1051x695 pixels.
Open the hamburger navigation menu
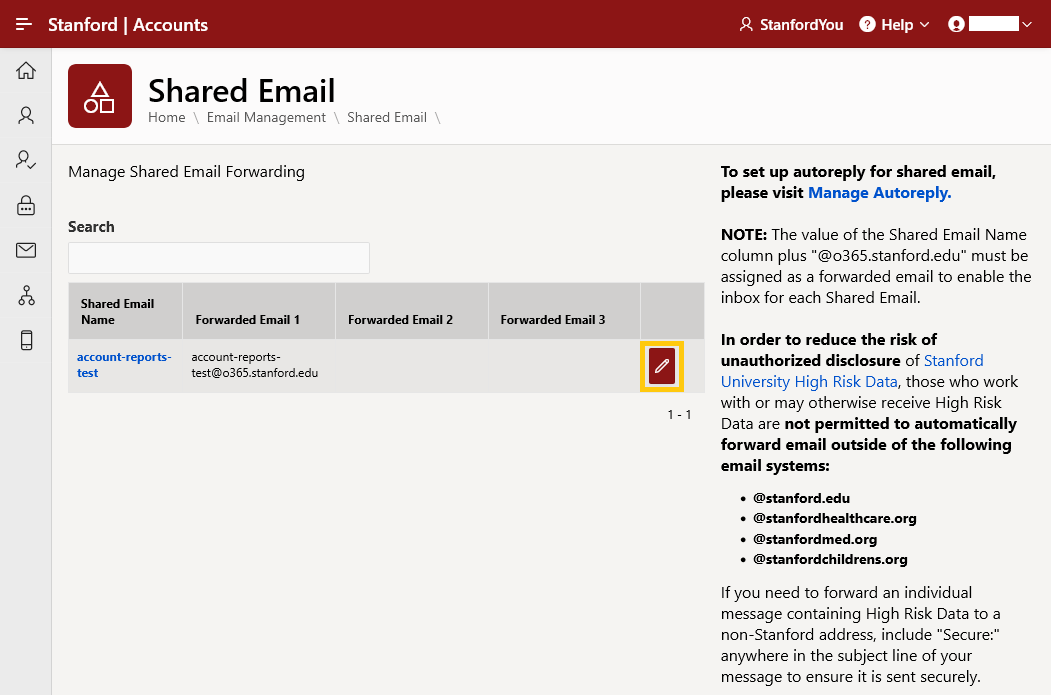(x=23, y=24)
